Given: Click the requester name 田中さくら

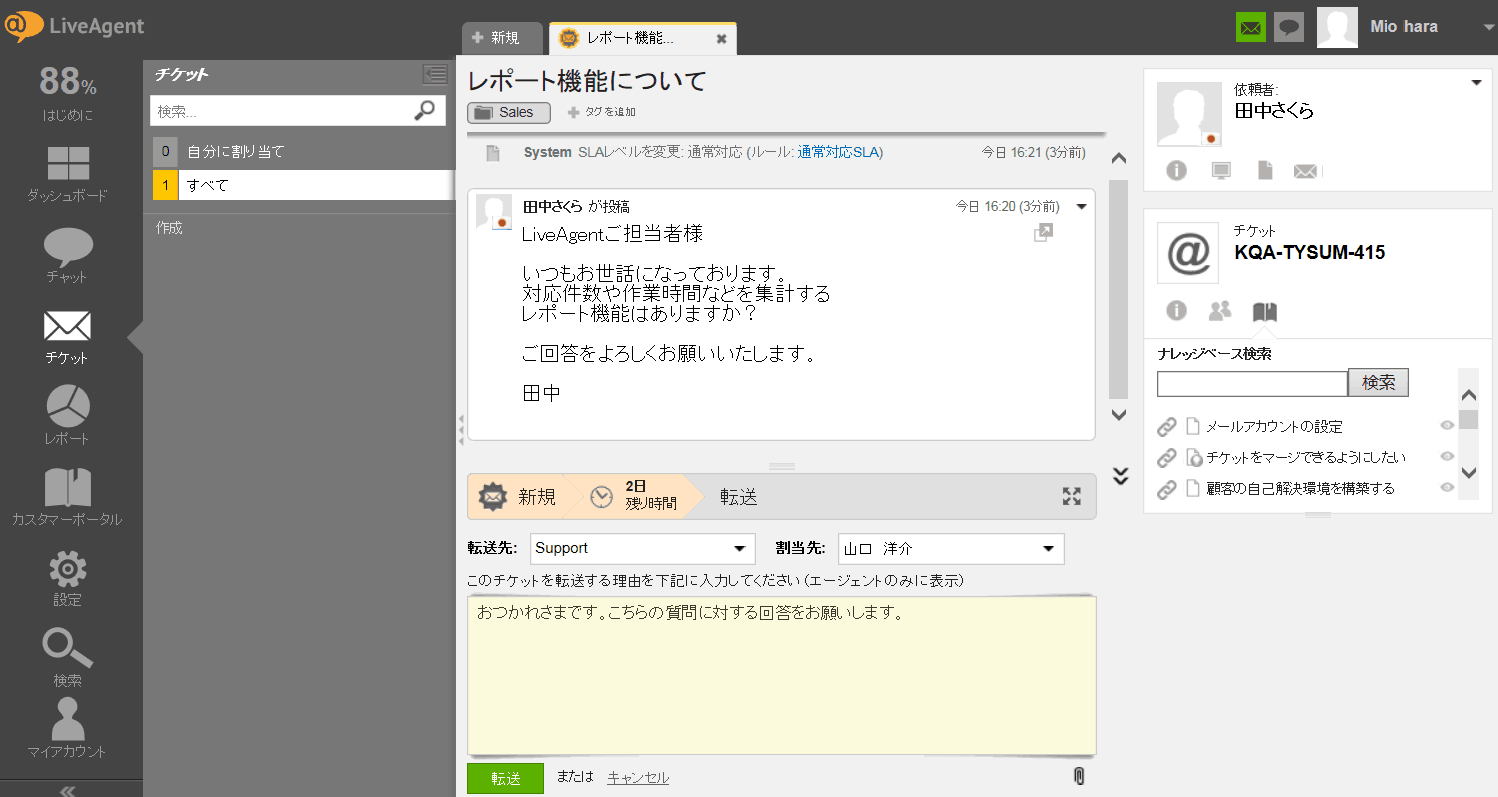Looking at the screenshot, I should (x=1274, y=110).
